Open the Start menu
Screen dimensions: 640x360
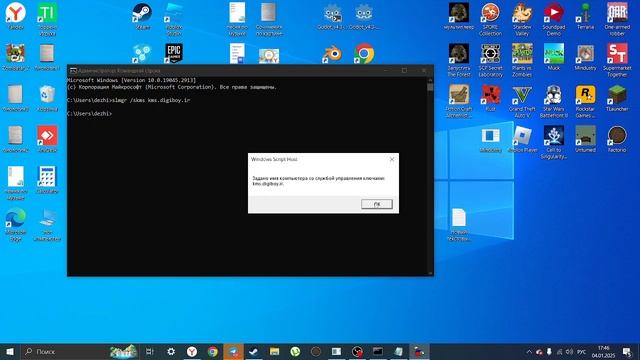10,351
